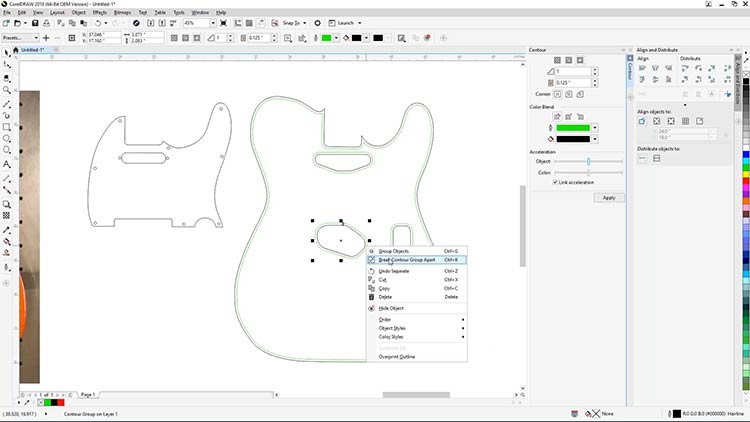Select round corner option in Contour docker
This screenshot has width=750, height=422.
[569, 94]
